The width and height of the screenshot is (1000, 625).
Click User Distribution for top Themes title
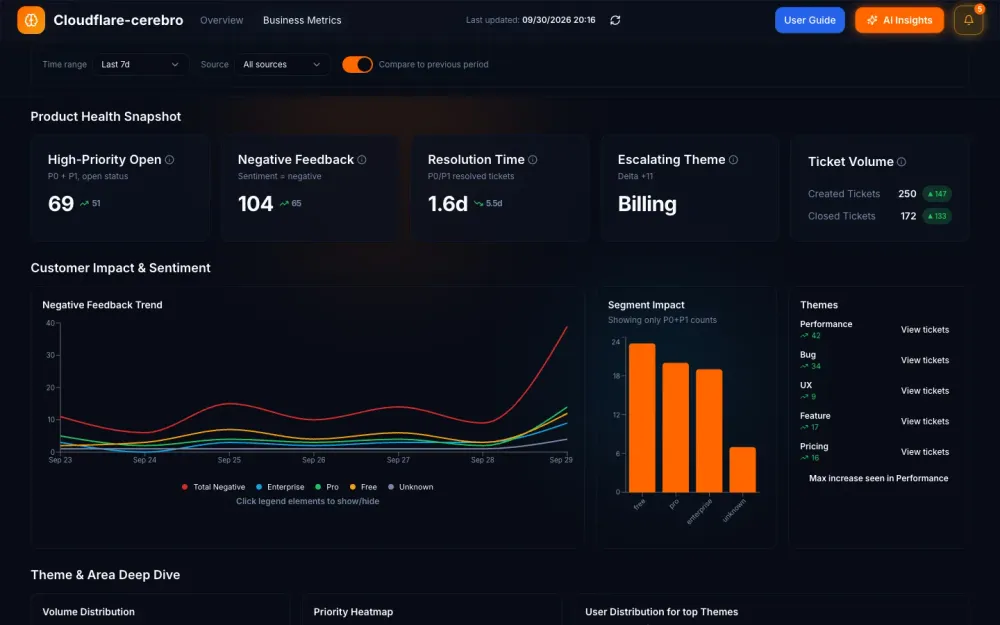[661, 612]
